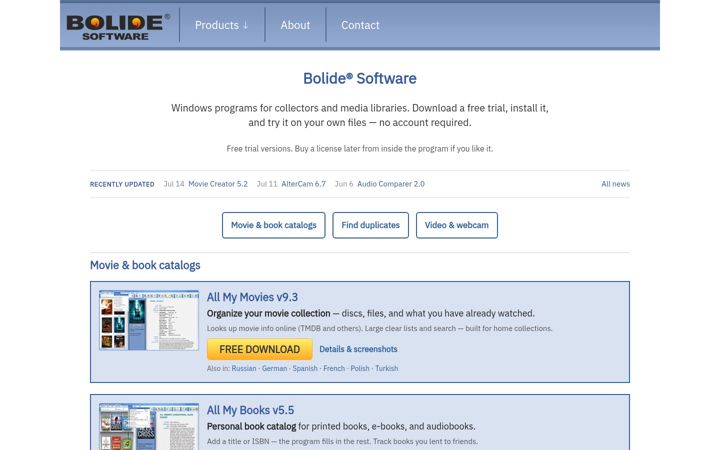Click the Bolide® Software page heading

tap(360, 78)
